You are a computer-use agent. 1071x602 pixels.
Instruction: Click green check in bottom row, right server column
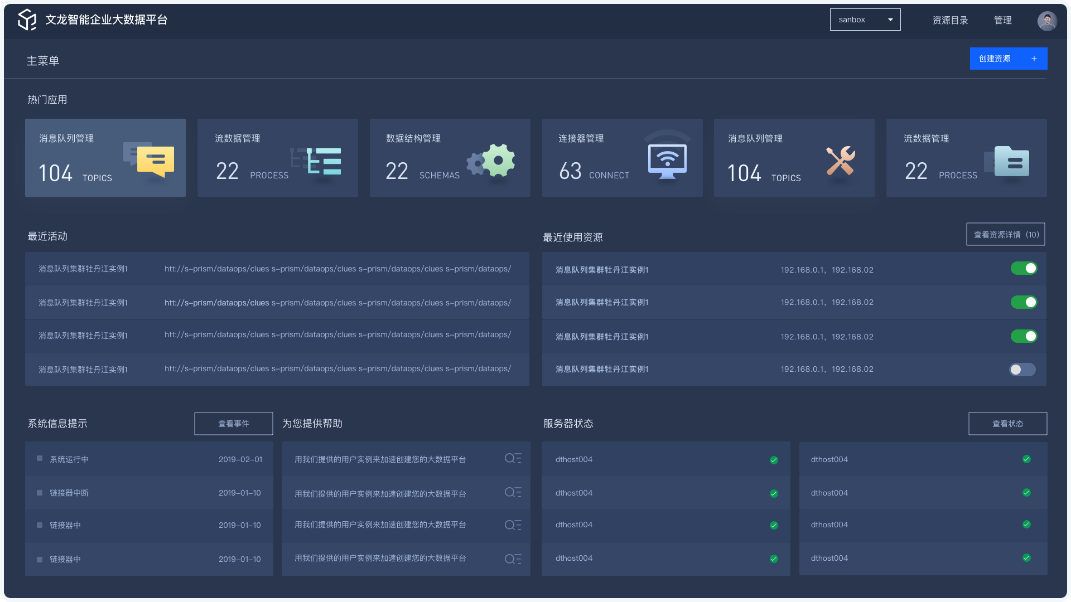[1027, 558]
